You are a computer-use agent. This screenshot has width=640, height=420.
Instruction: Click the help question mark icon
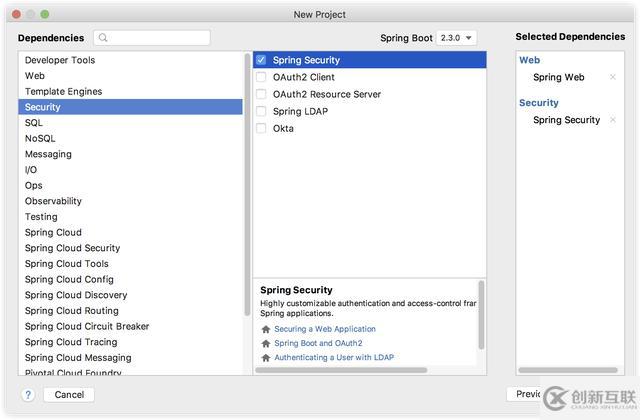pyautogui.click(x=28, y=395)
